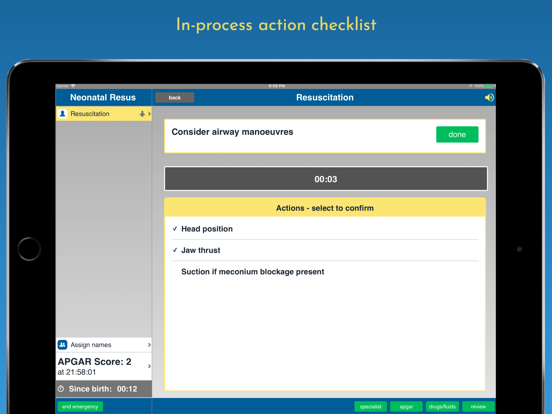Call a specialist with the specialist button

[370, 407]
